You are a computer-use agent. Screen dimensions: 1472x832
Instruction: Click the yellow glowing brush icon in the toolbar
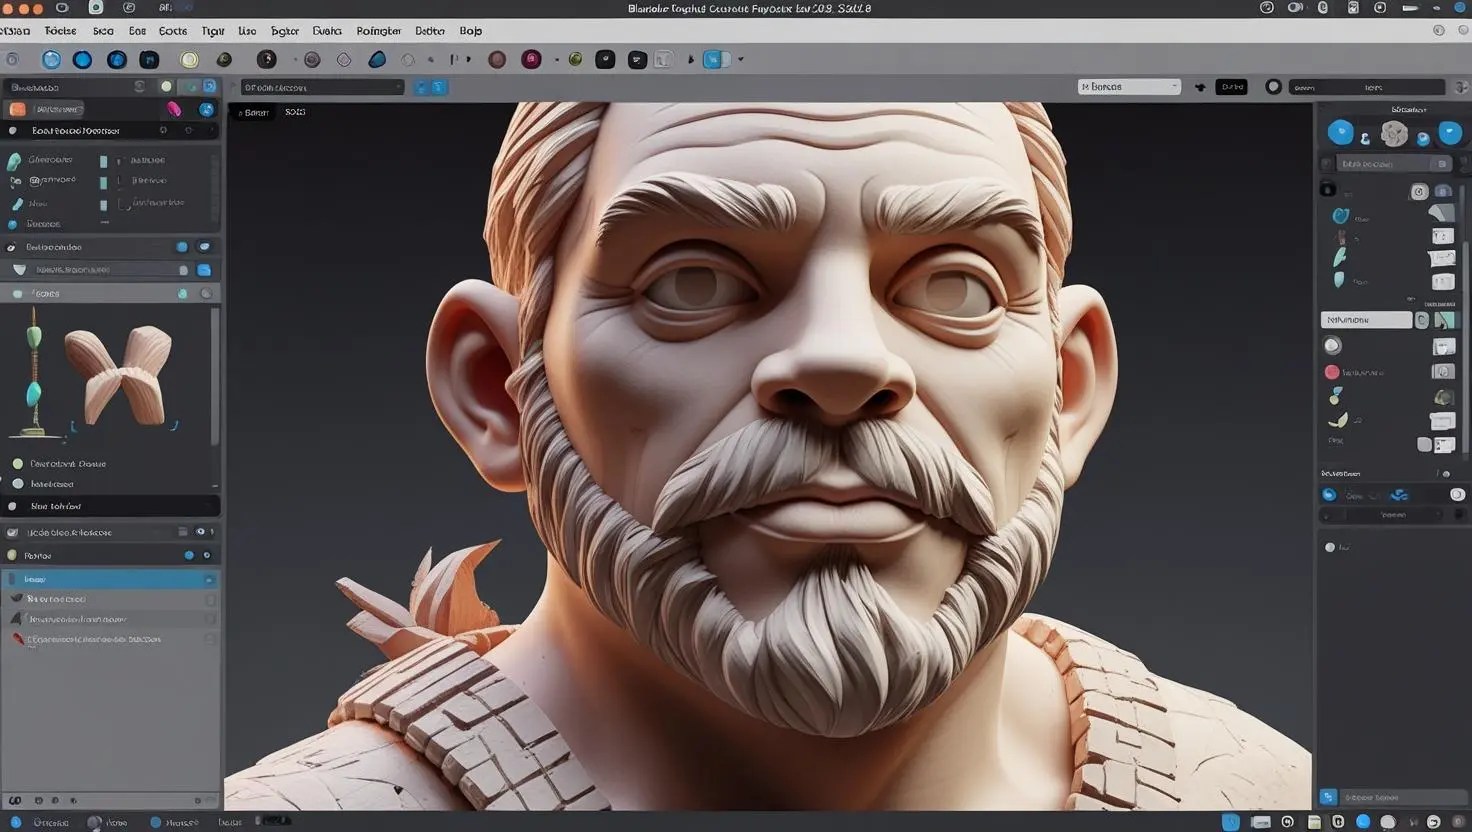coord(190,59)
